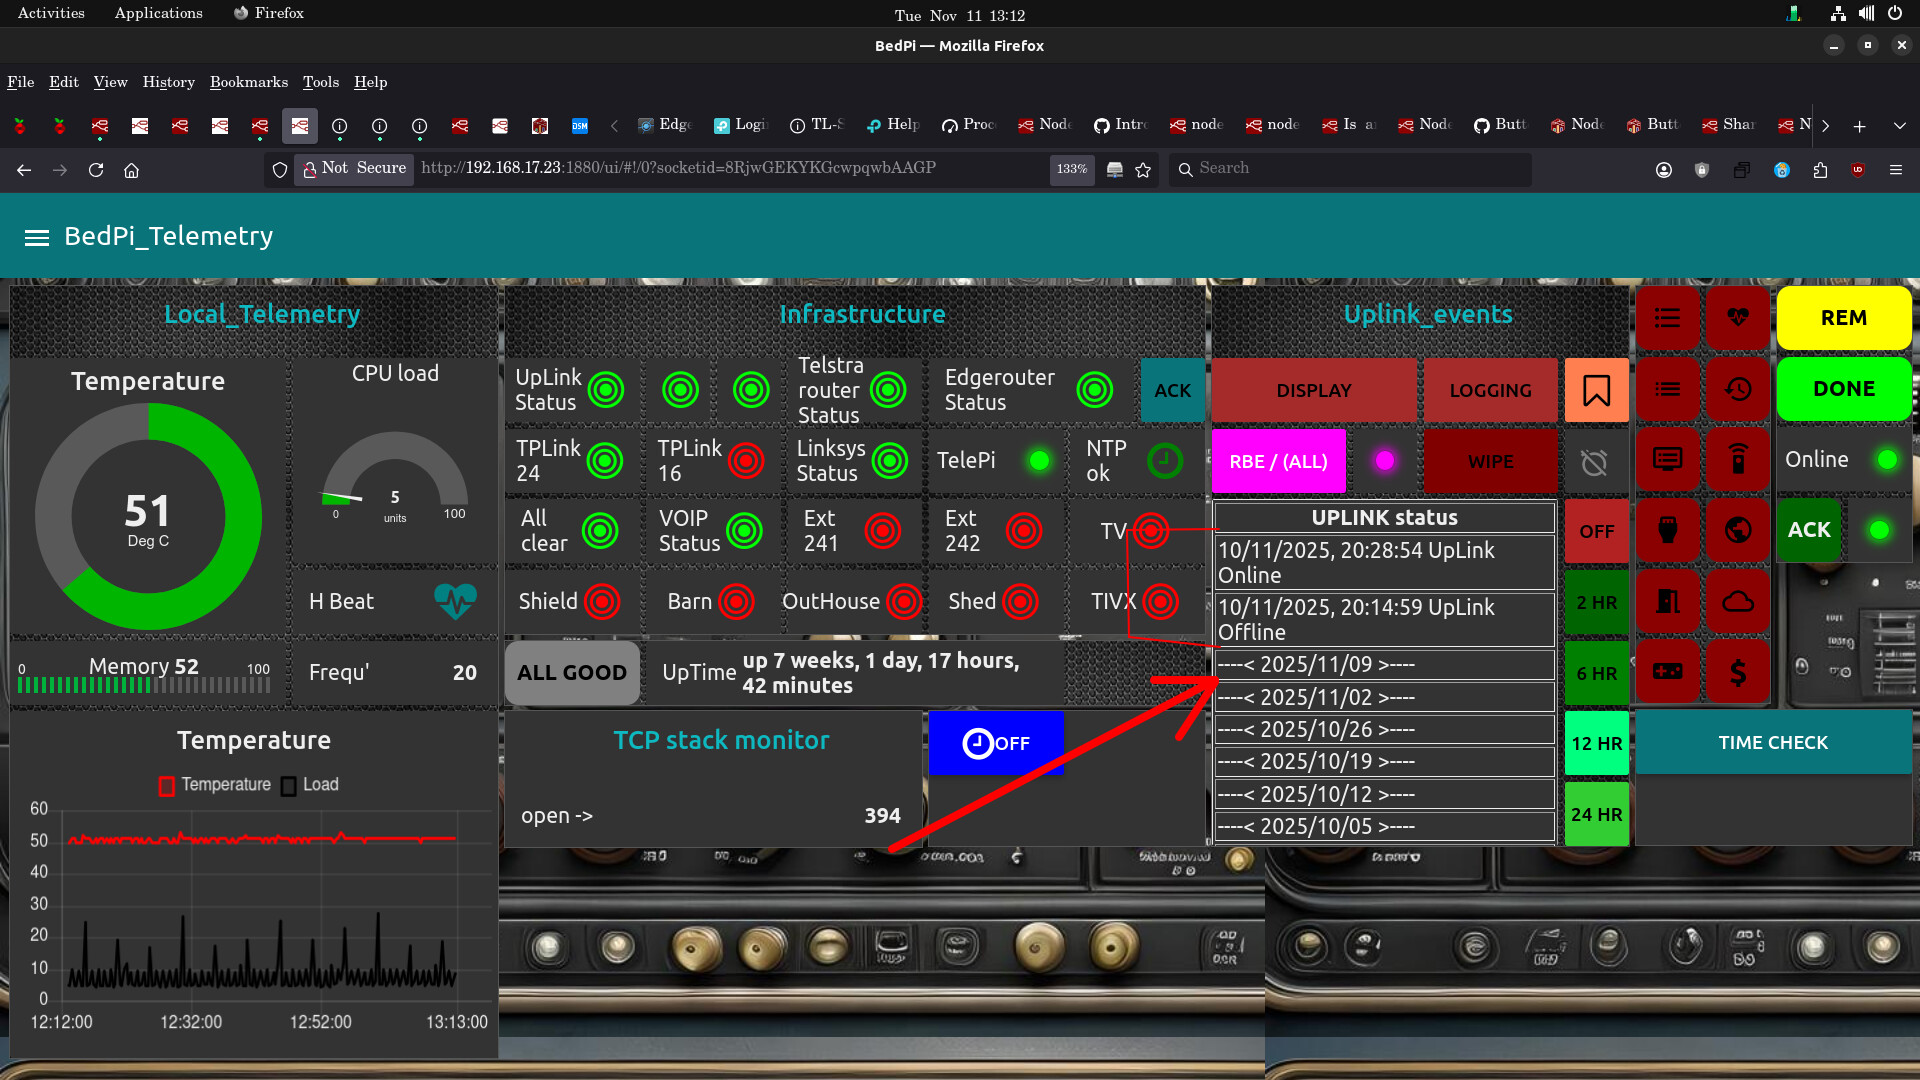Expand the 2025/11/09 uplink log entry
The height and width of the screenshot is (1080, 1920).
point(1384,665)
